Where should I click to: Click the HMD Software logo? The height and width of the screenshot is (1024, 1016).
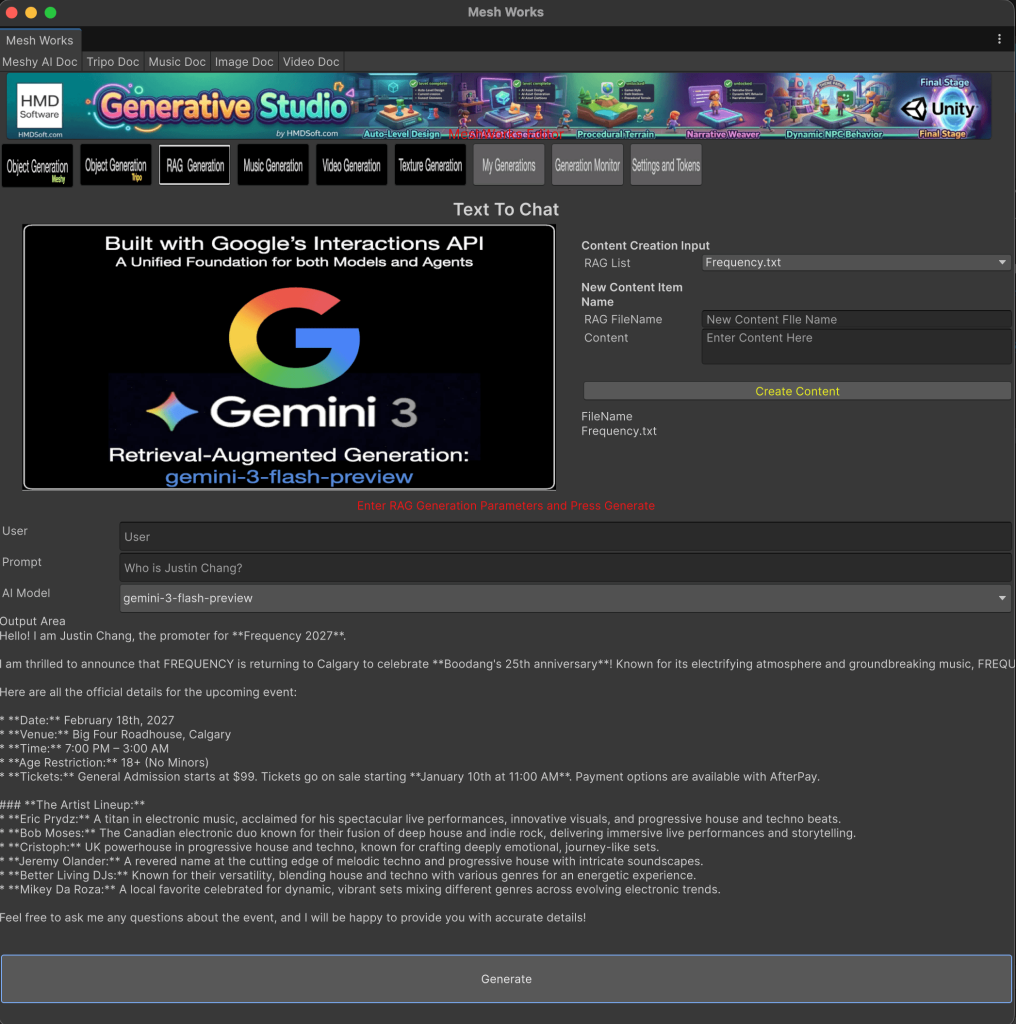pos(39,106)
